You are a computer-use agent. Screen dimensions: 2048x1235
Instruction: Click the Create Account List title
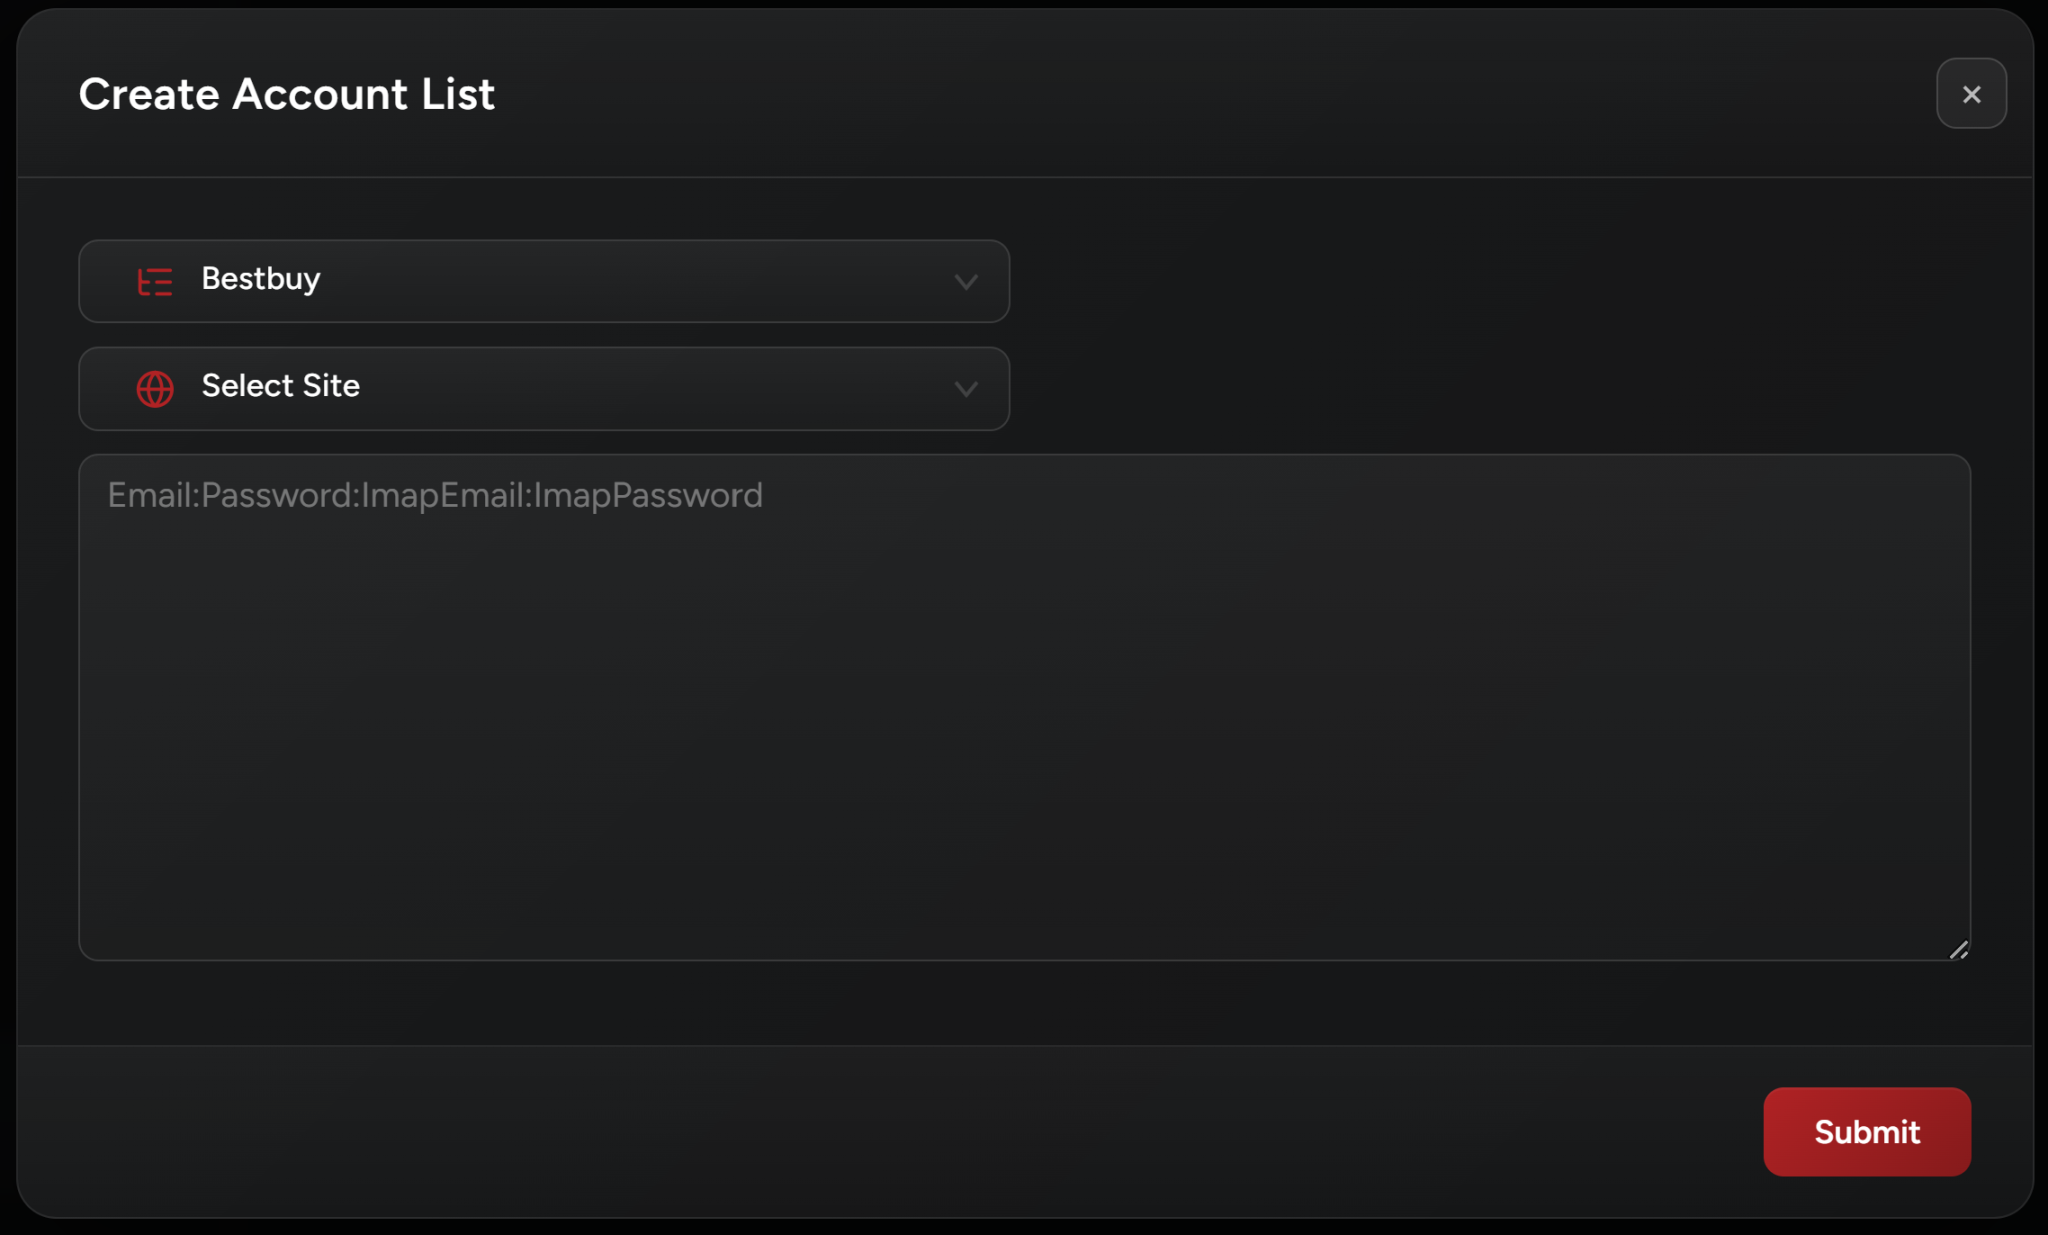pyautogui.click(x=287, y=94)
